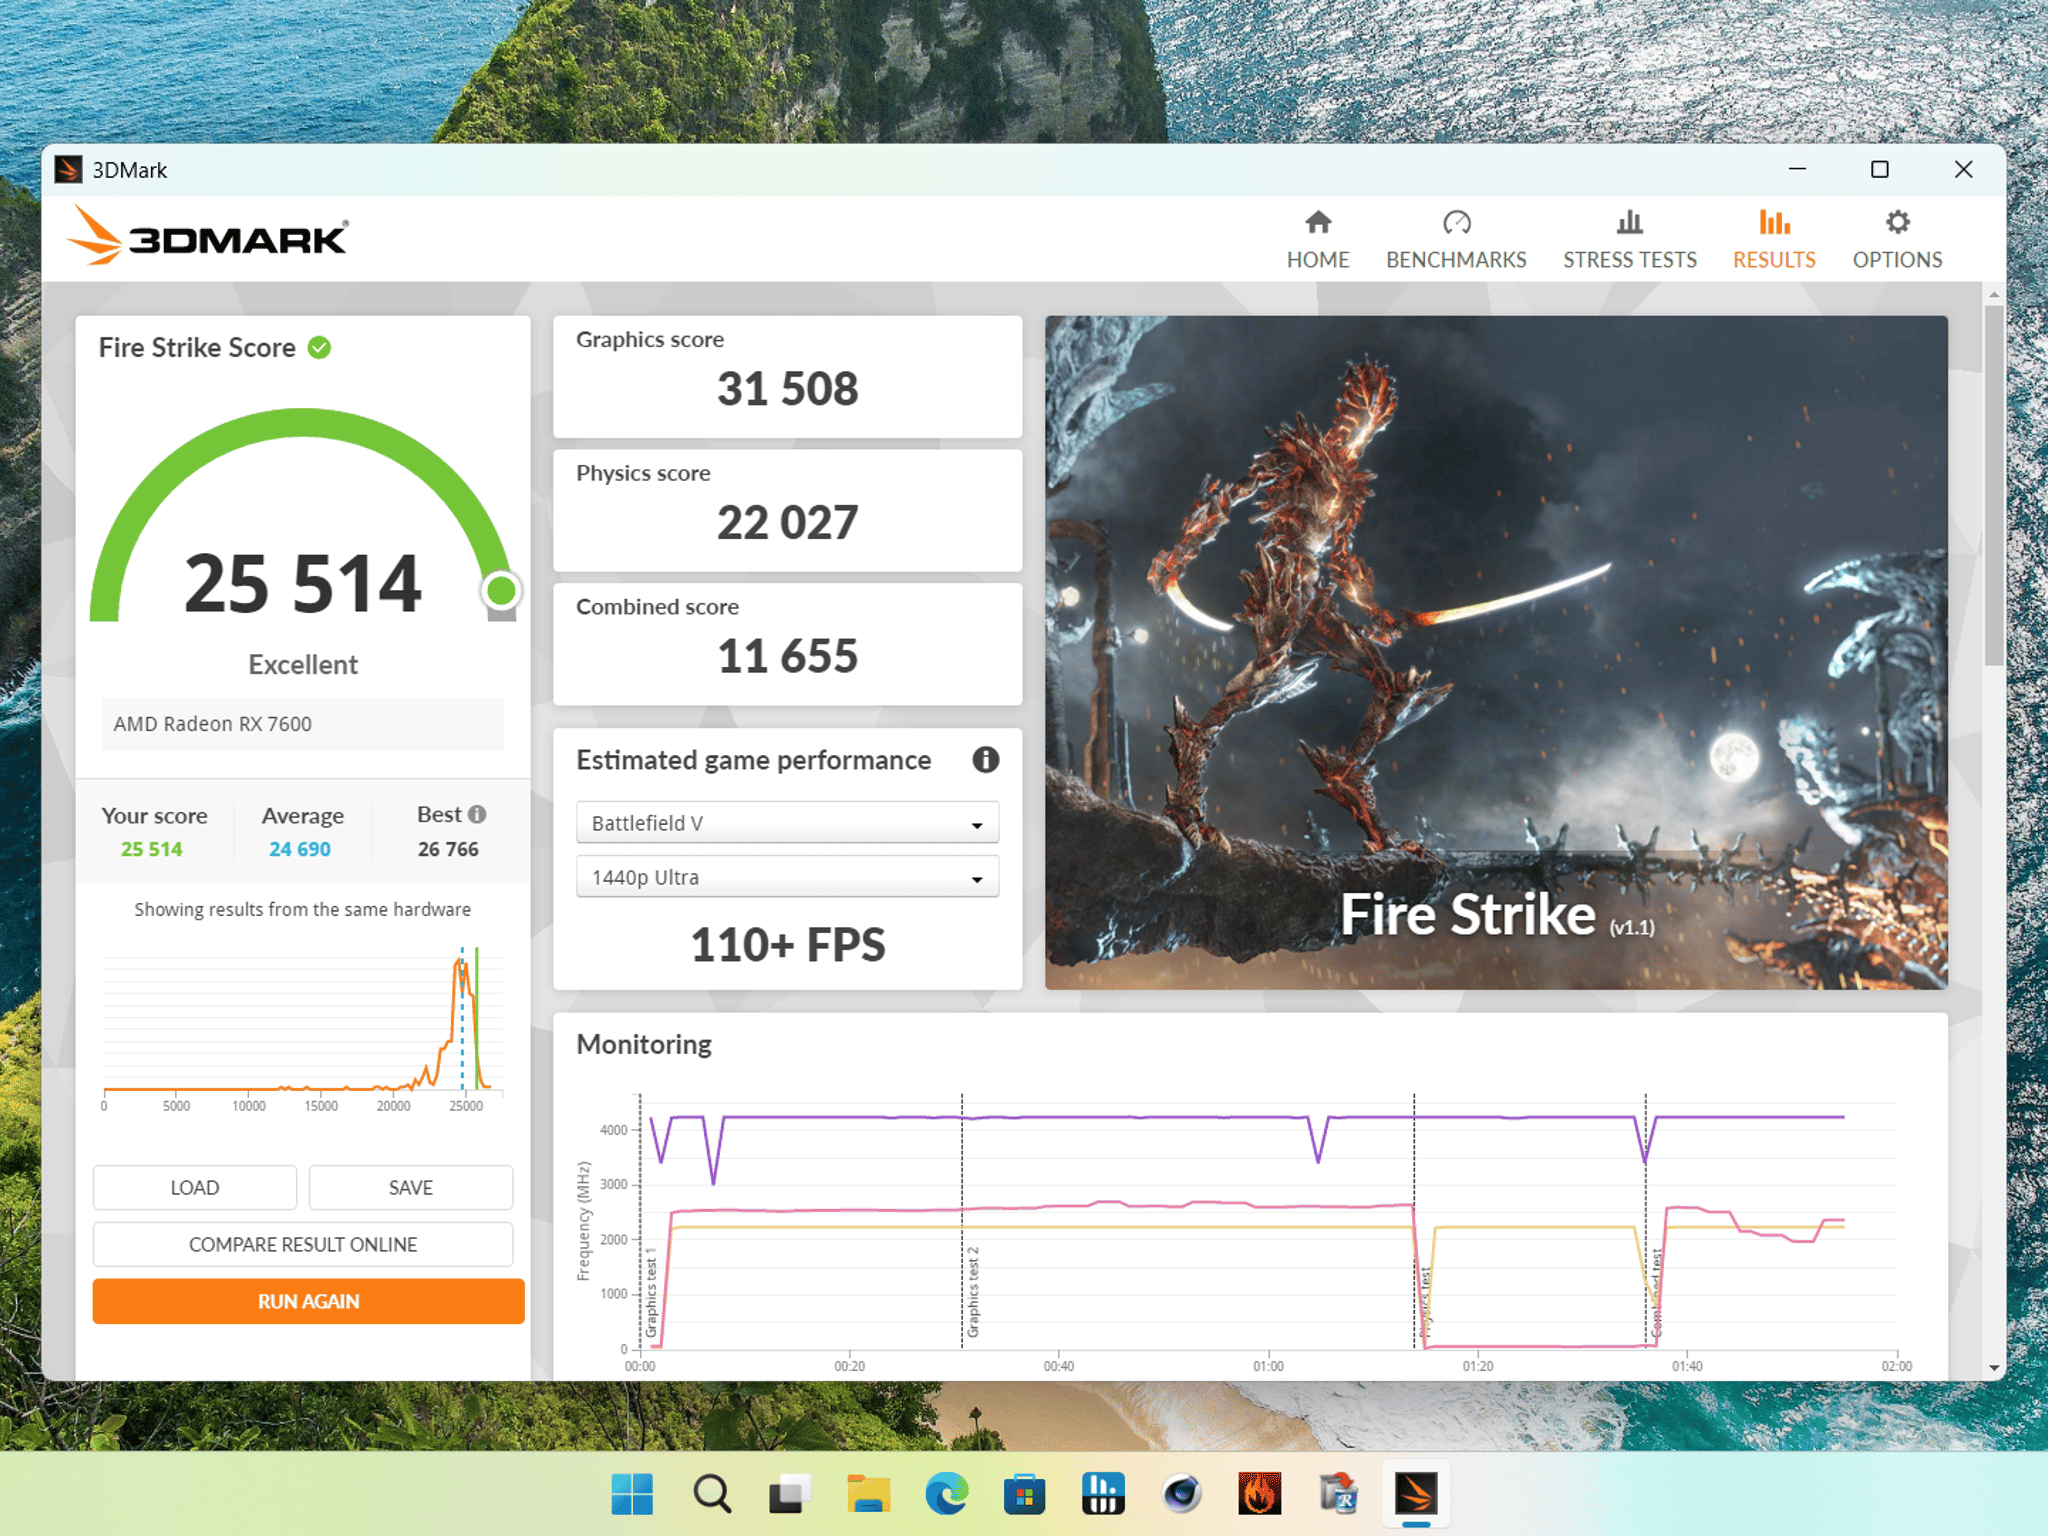Open the BENCHMARKS tab
The image size is (2048, 1536).
point(1456,240)
